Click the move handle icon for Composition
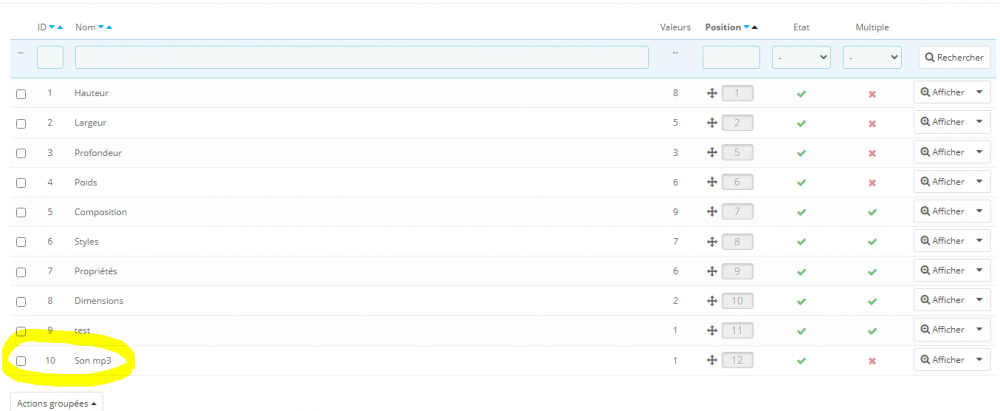The image size is (1000, 411). 712,211
